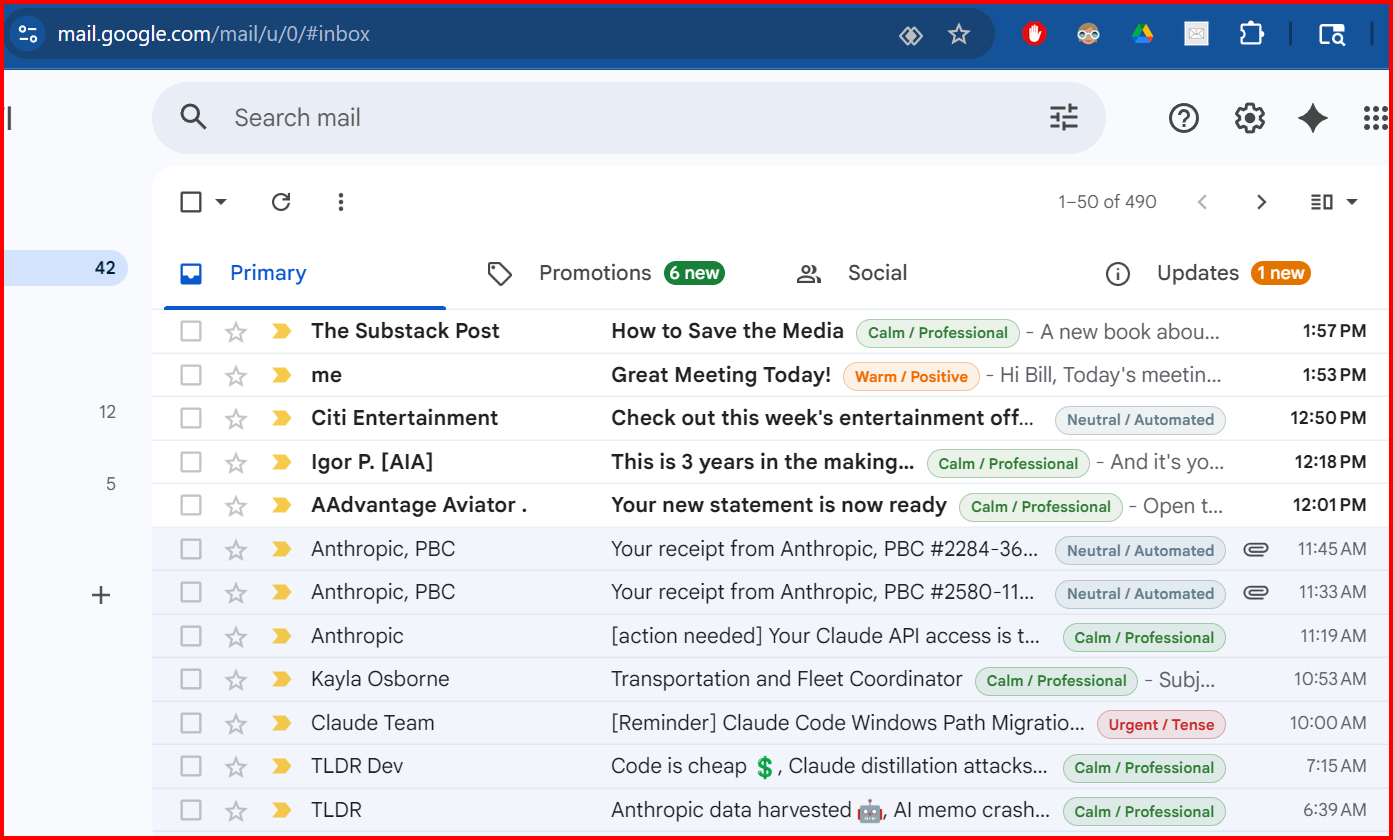The image size is (1393, 840).
Task: Click sender name 'Anthropic' at 11:19 AM
Action: click(357, 636)
